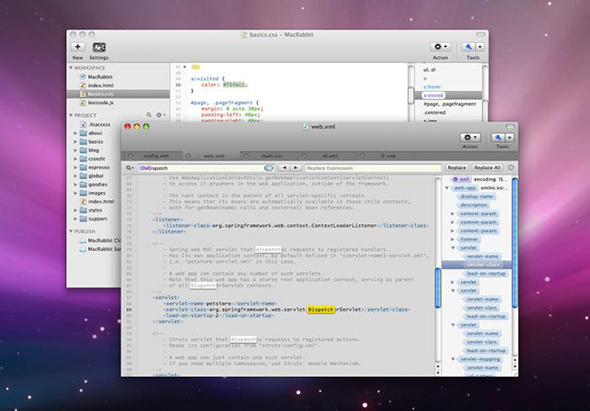Image resolution: width=590 pixels, height=411 pixels.
Task: Switch to the nl.xml tab
Action: tap(329, 156)
